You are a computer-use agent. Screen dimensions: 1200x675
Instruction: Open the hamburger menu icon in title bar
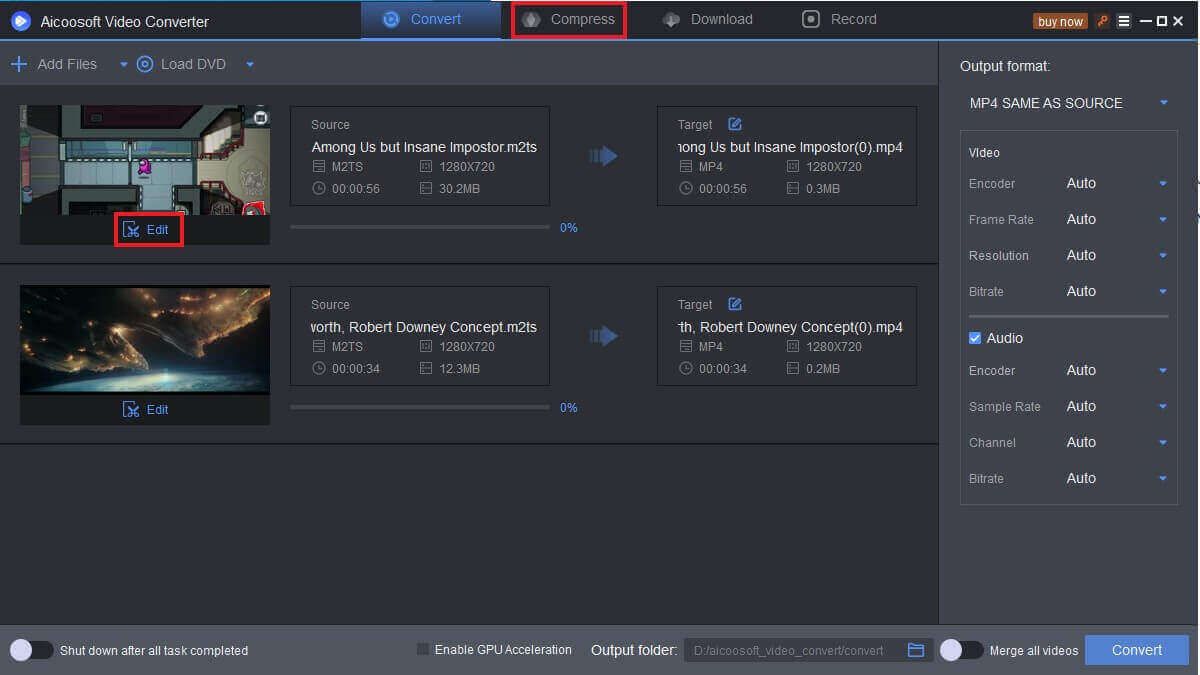coord(1124,21)
